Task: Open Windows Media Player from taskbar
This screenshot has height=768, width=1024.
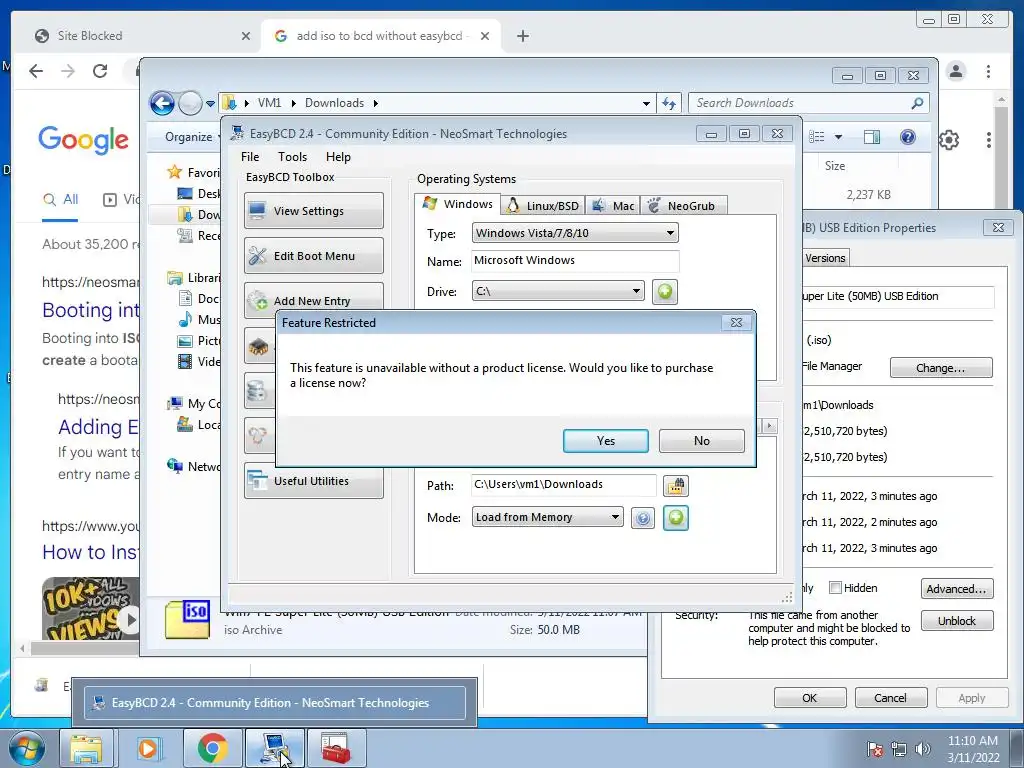Action: (x=148, y=748)
